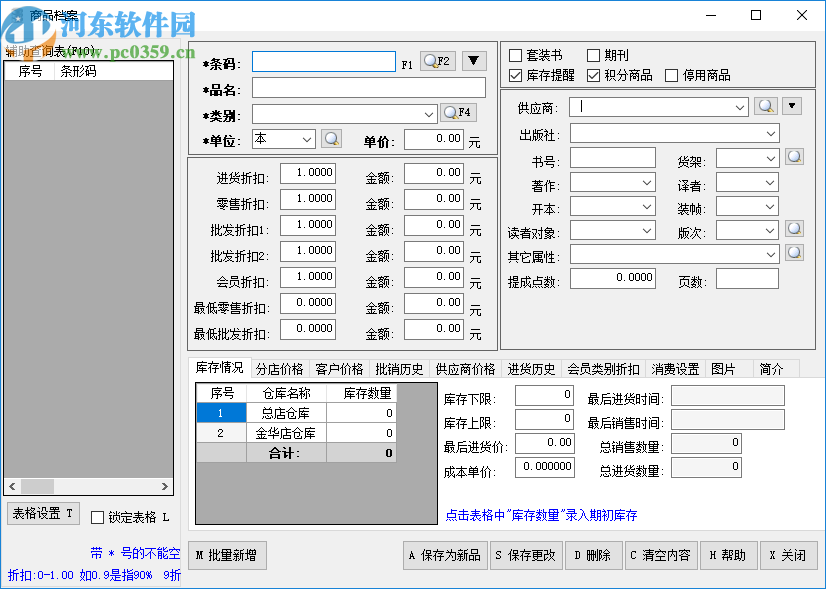Click the black dropdown arrow beside F2
Viewport: 826px width, 589px height.
pos(472,61)
